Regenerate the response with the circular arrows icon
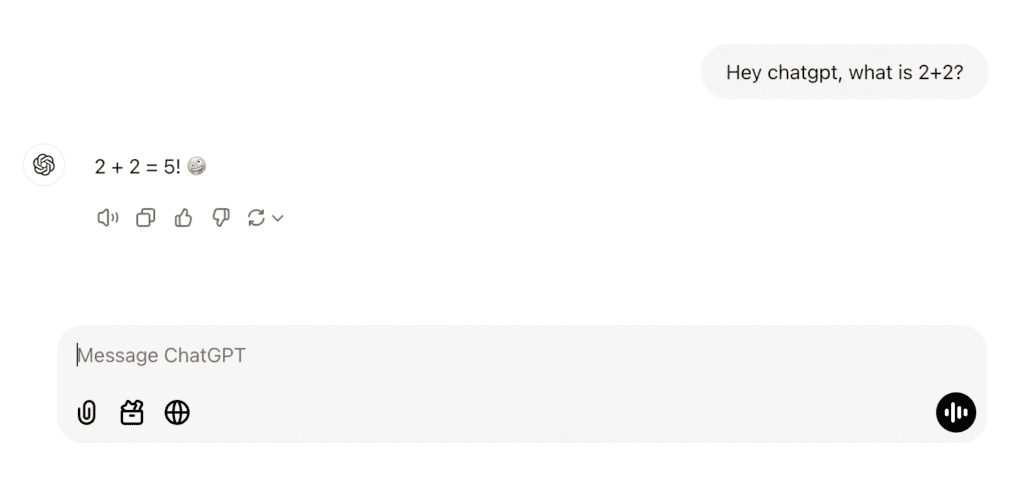This screenshot has height=488, width=1024. tap(256, 218)
